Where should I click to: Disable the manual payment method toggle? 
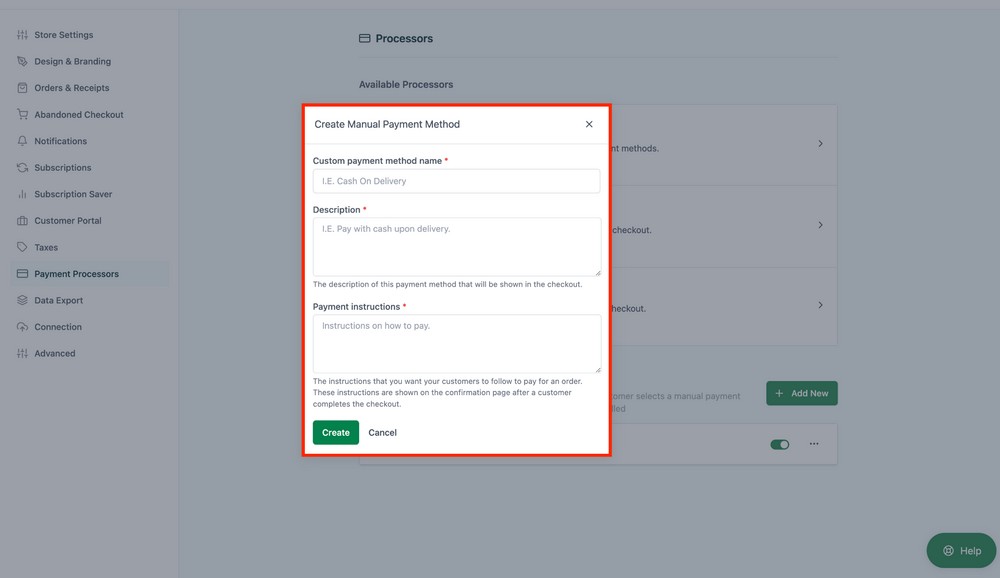[x=779, y=443]
